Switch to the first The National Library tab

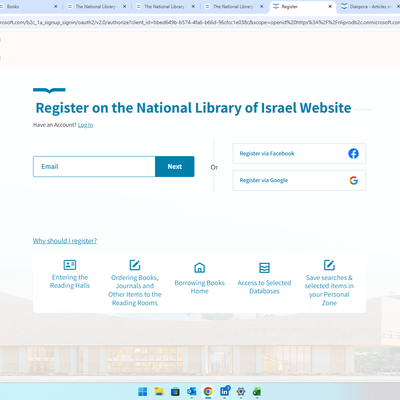(97, 6)
